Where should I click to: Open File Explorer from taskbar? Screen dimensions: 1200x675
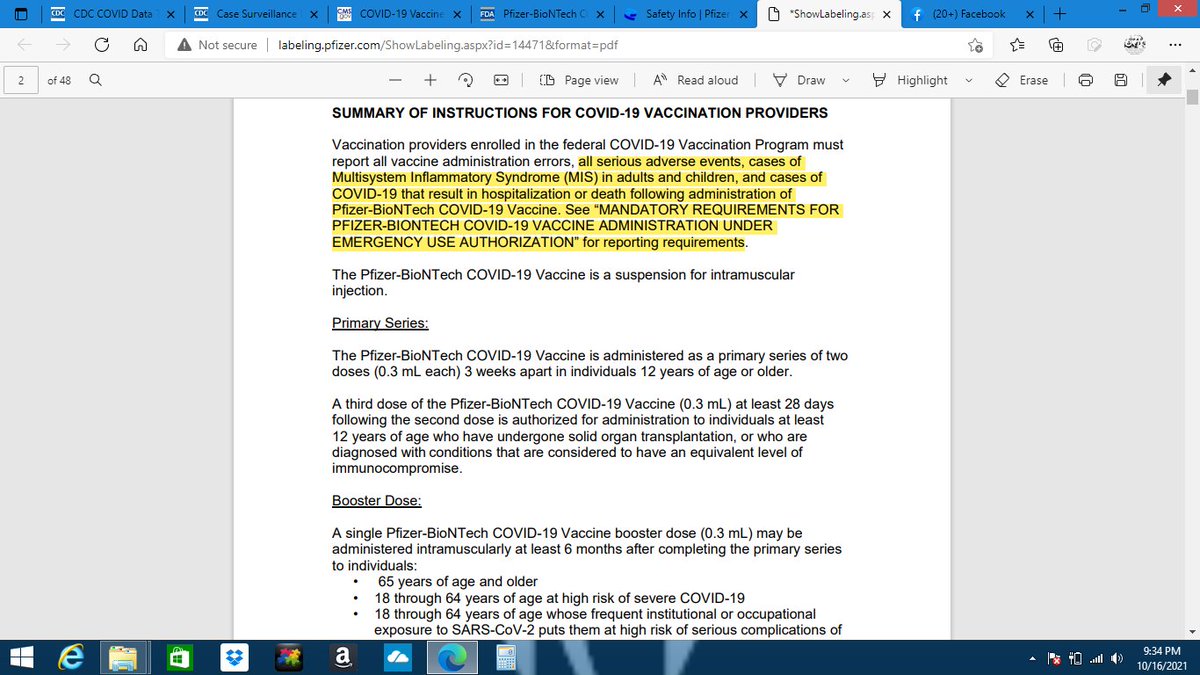pos(123,656)
